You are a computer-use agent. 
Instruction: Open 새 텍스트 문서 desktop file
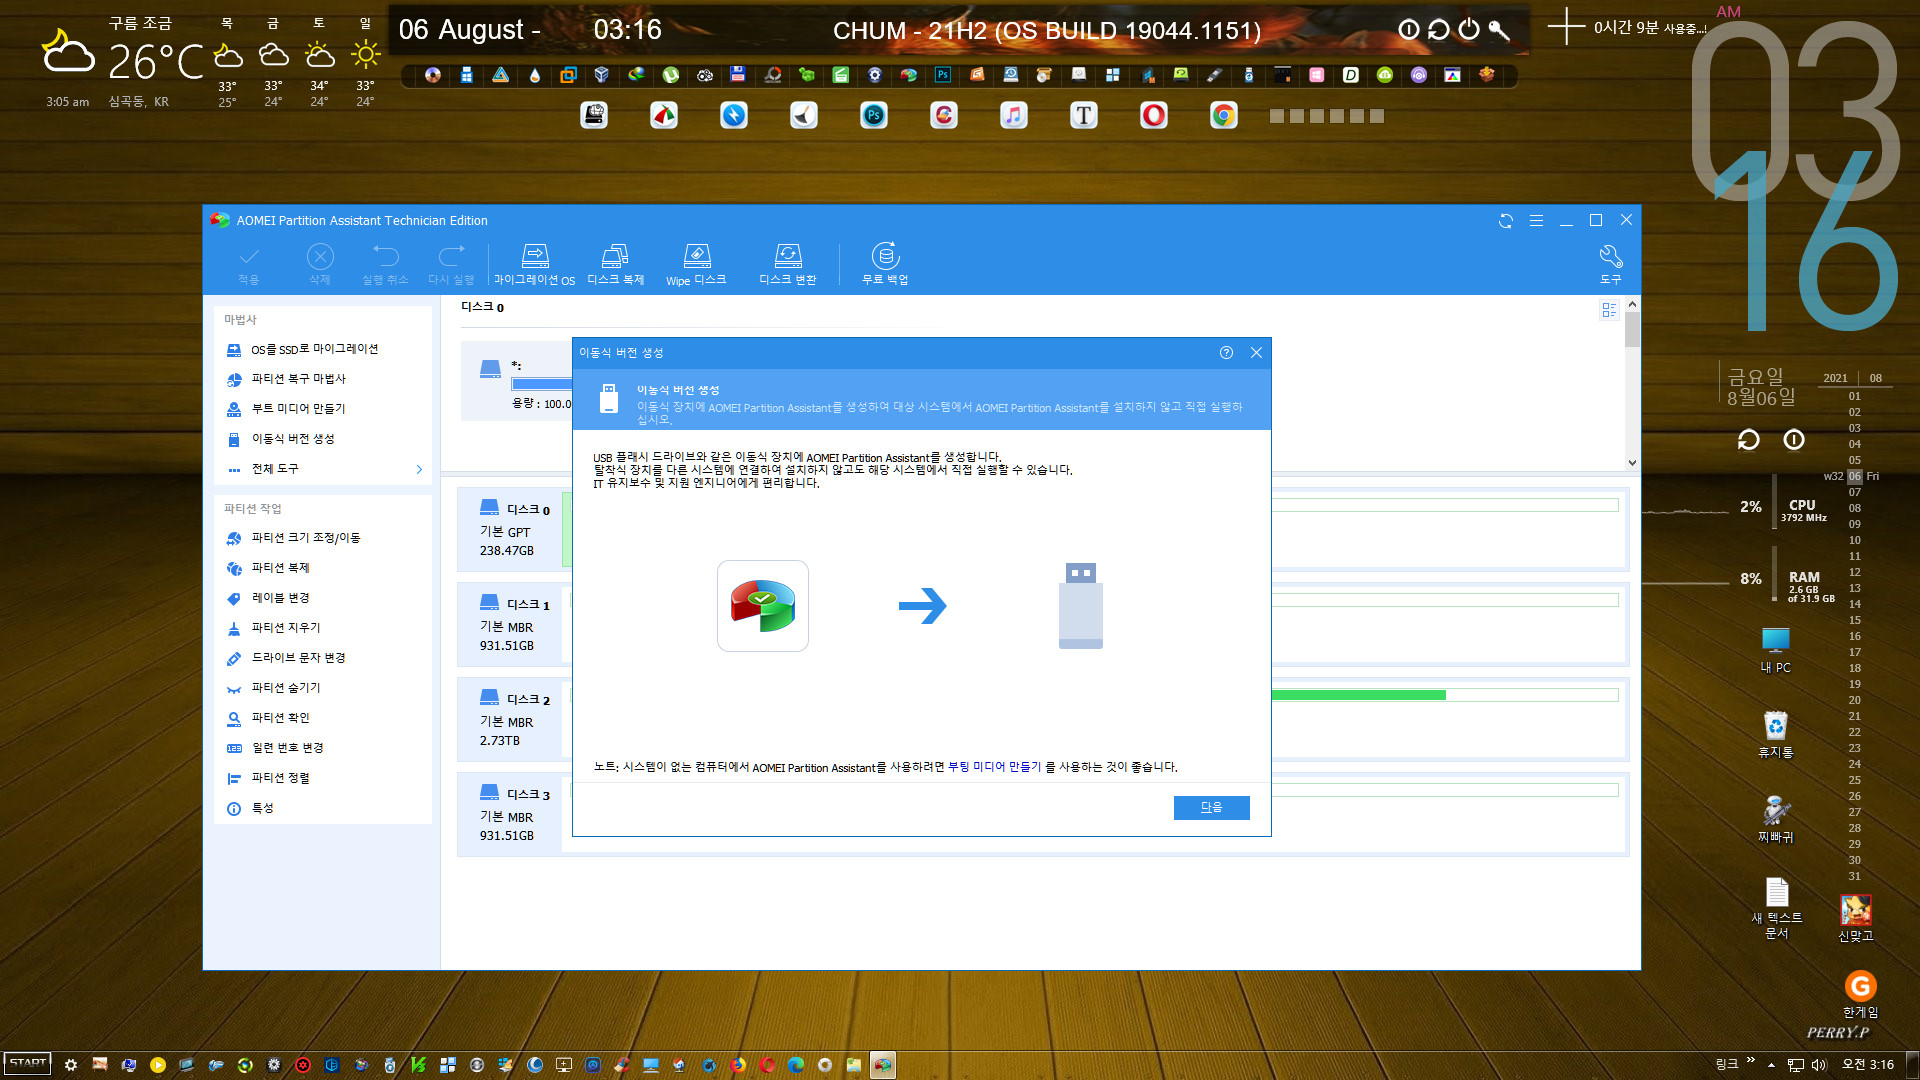(1776, 908)
